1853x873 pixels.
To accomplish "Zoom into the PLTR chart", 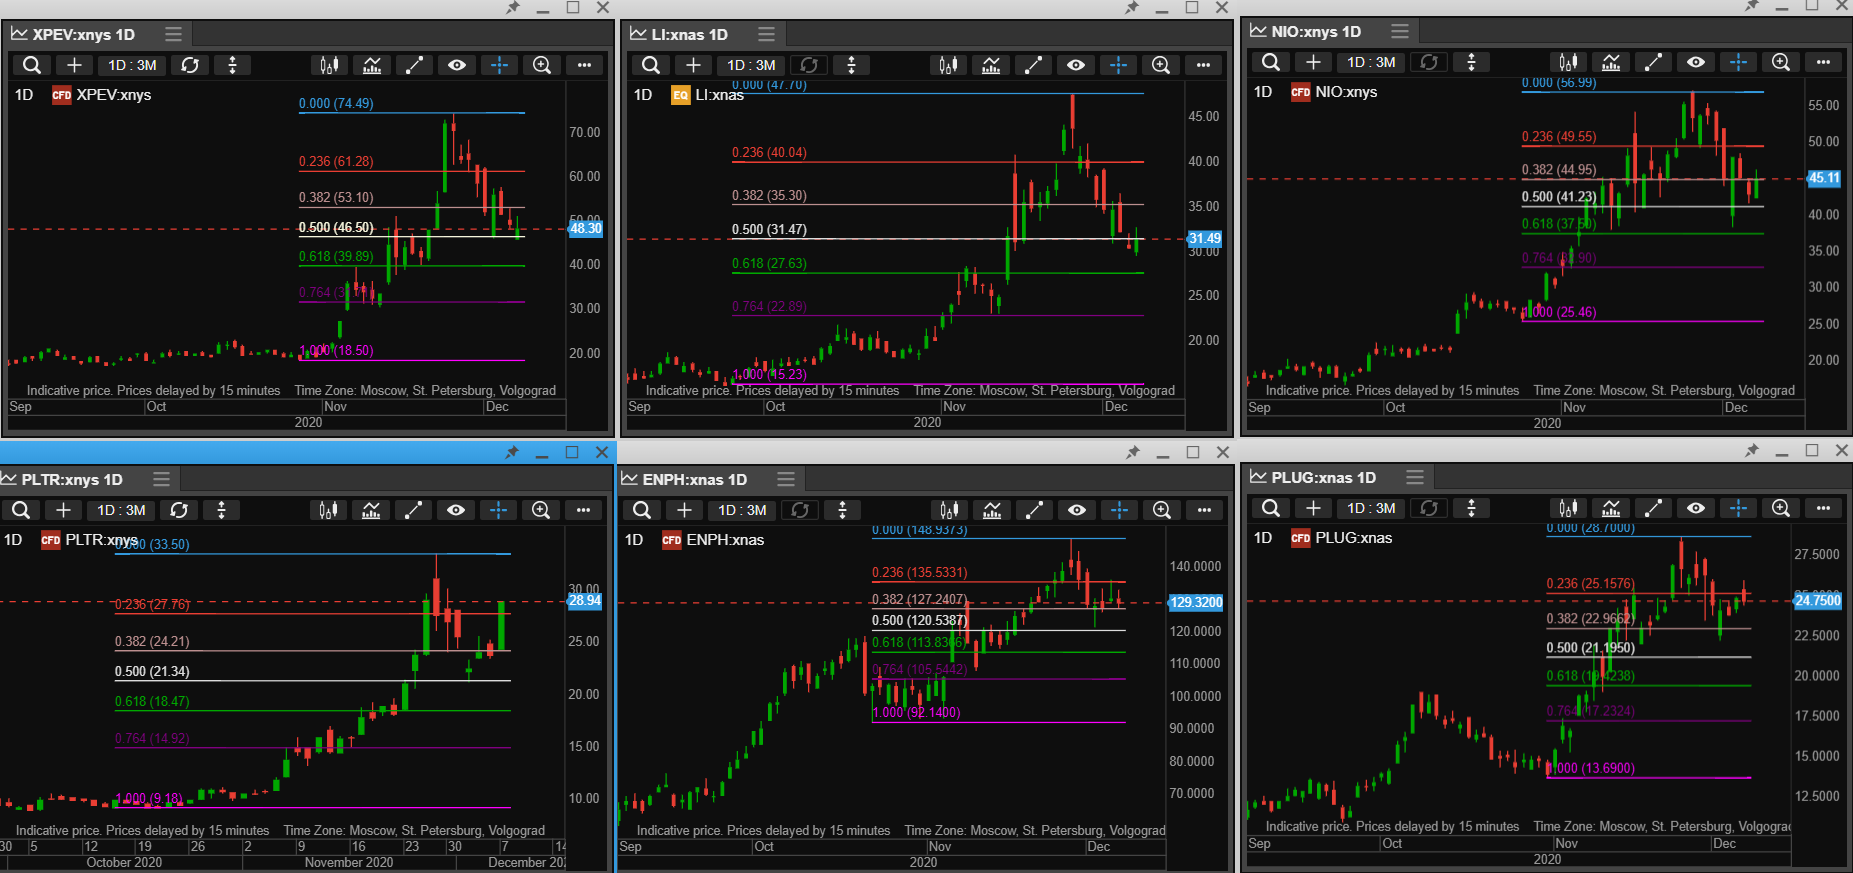I will coord(541,510).
